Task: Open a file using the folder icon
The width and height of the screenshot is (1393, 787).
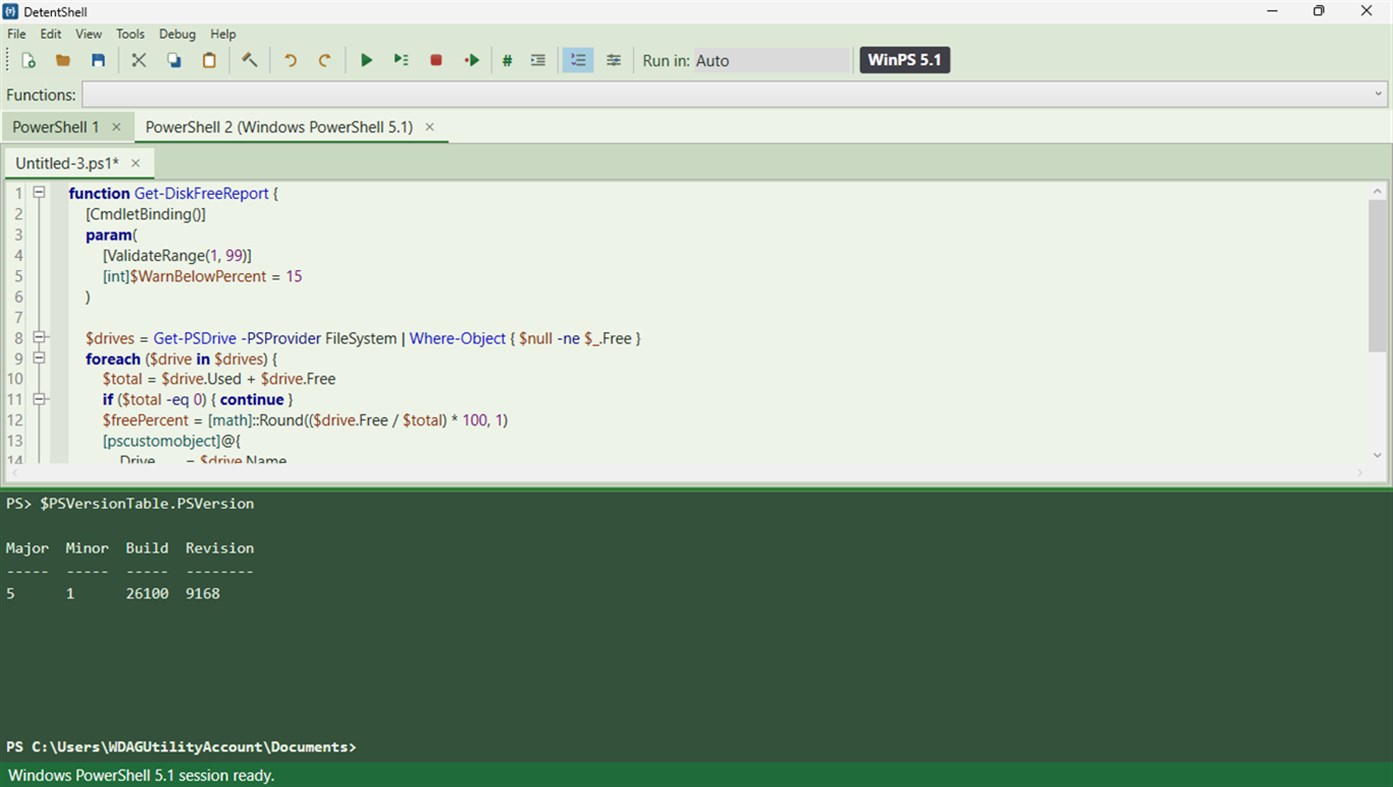Action: coord(63,60)
